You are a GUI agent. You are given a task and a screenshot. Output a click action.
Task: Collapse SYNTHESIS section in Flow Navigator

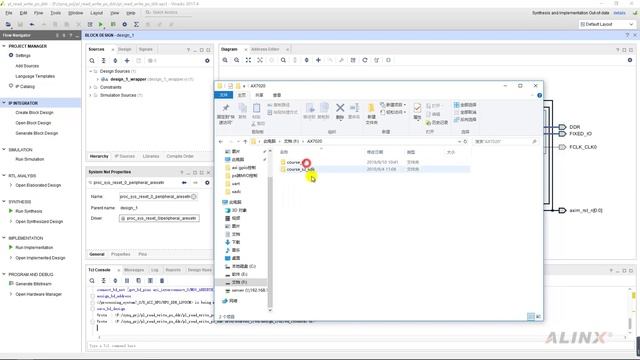pyautogui.click(x=4, y=202)
